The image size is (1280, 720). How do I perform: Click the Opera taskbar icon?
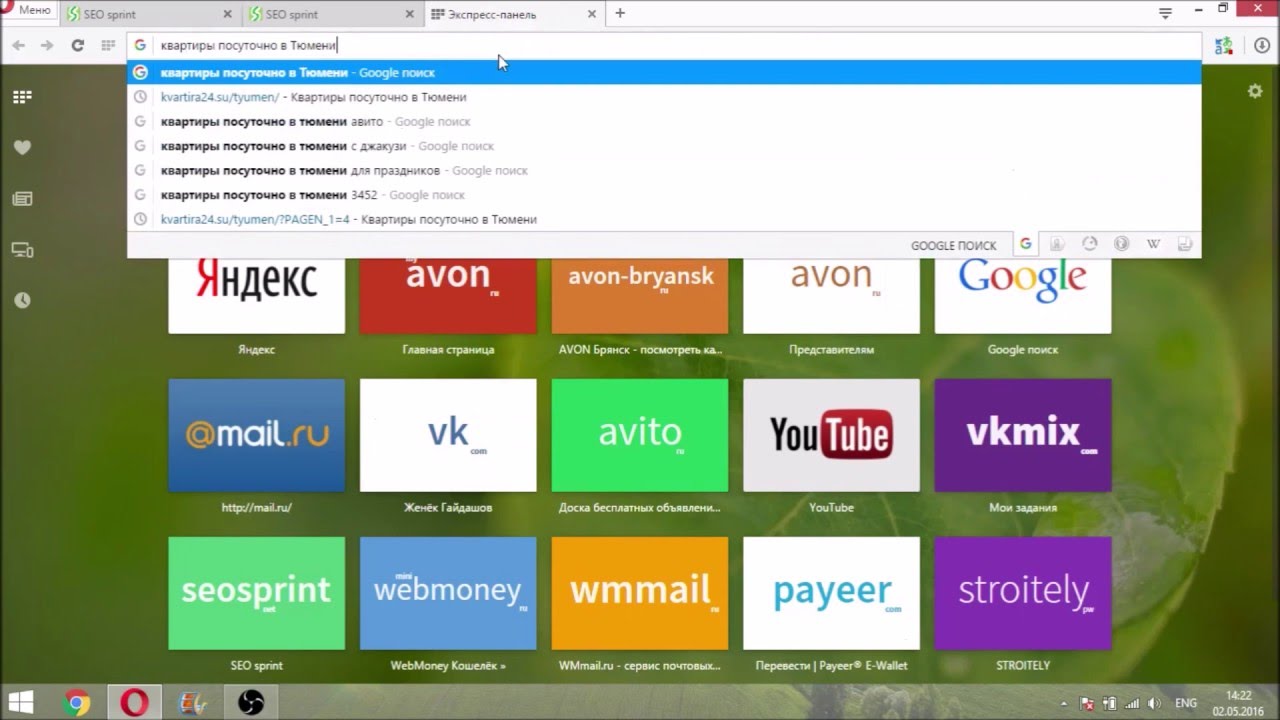point(134,703)
